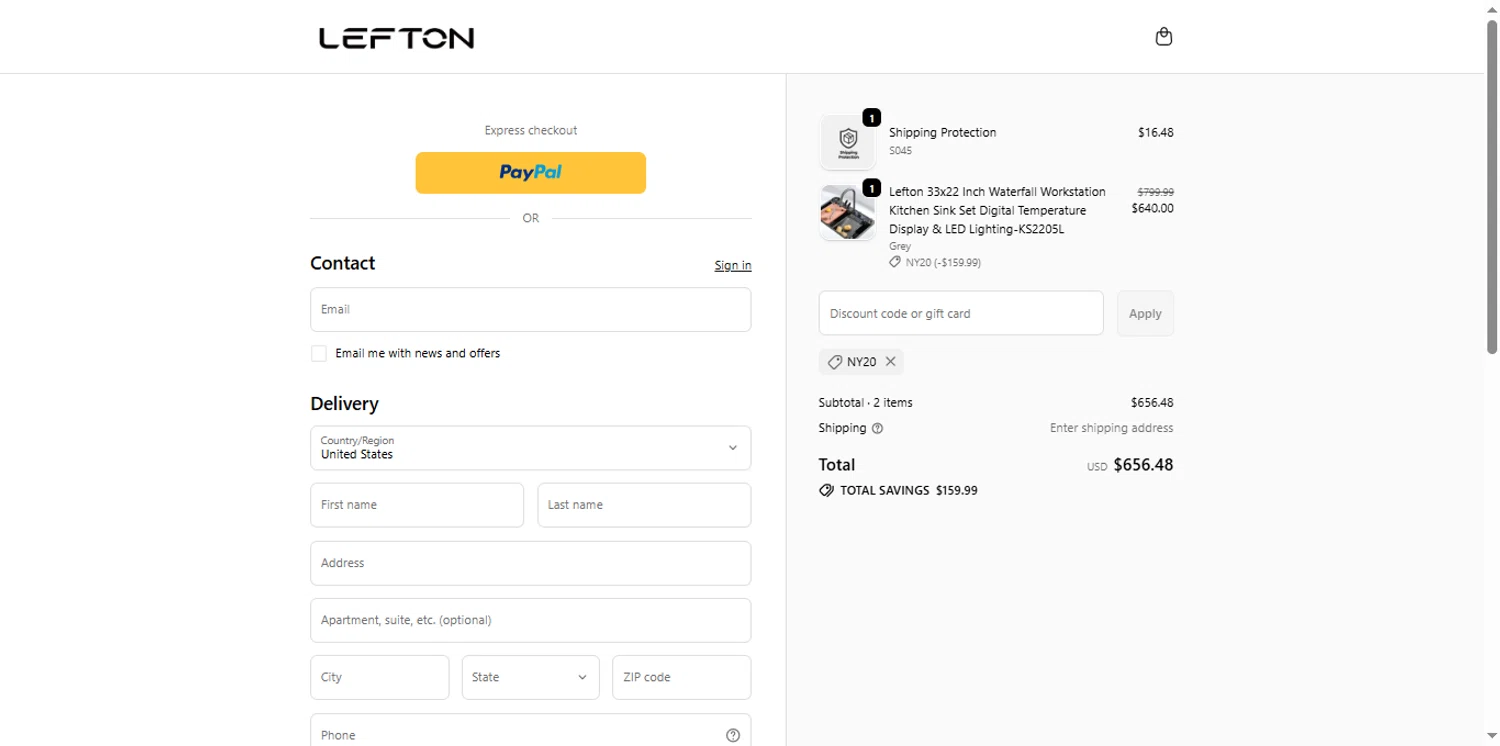This screenshot has width=1500, height=746.
Task: Check Email me with news and offers
Action: [319, 353]
